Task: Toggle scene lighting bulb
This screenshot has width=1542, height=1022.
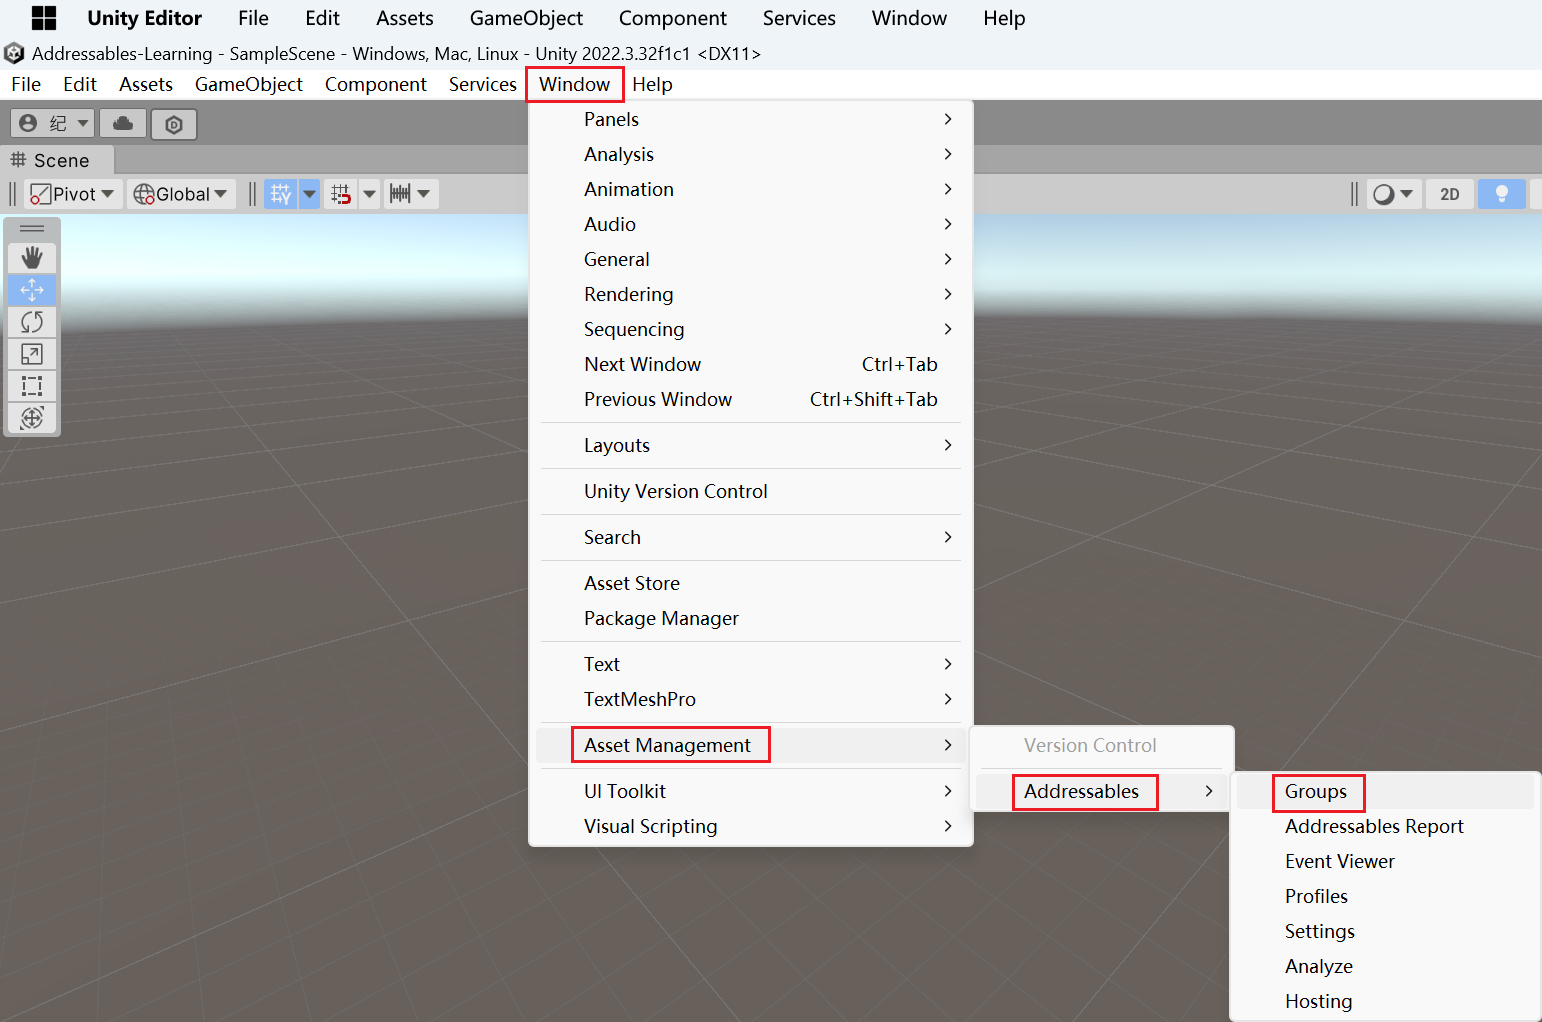Action: (1501, 194)
